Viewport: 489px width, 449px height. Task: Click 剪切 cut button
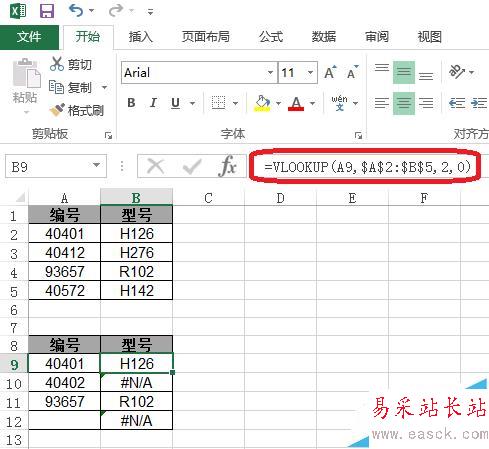tap(71, 64)
